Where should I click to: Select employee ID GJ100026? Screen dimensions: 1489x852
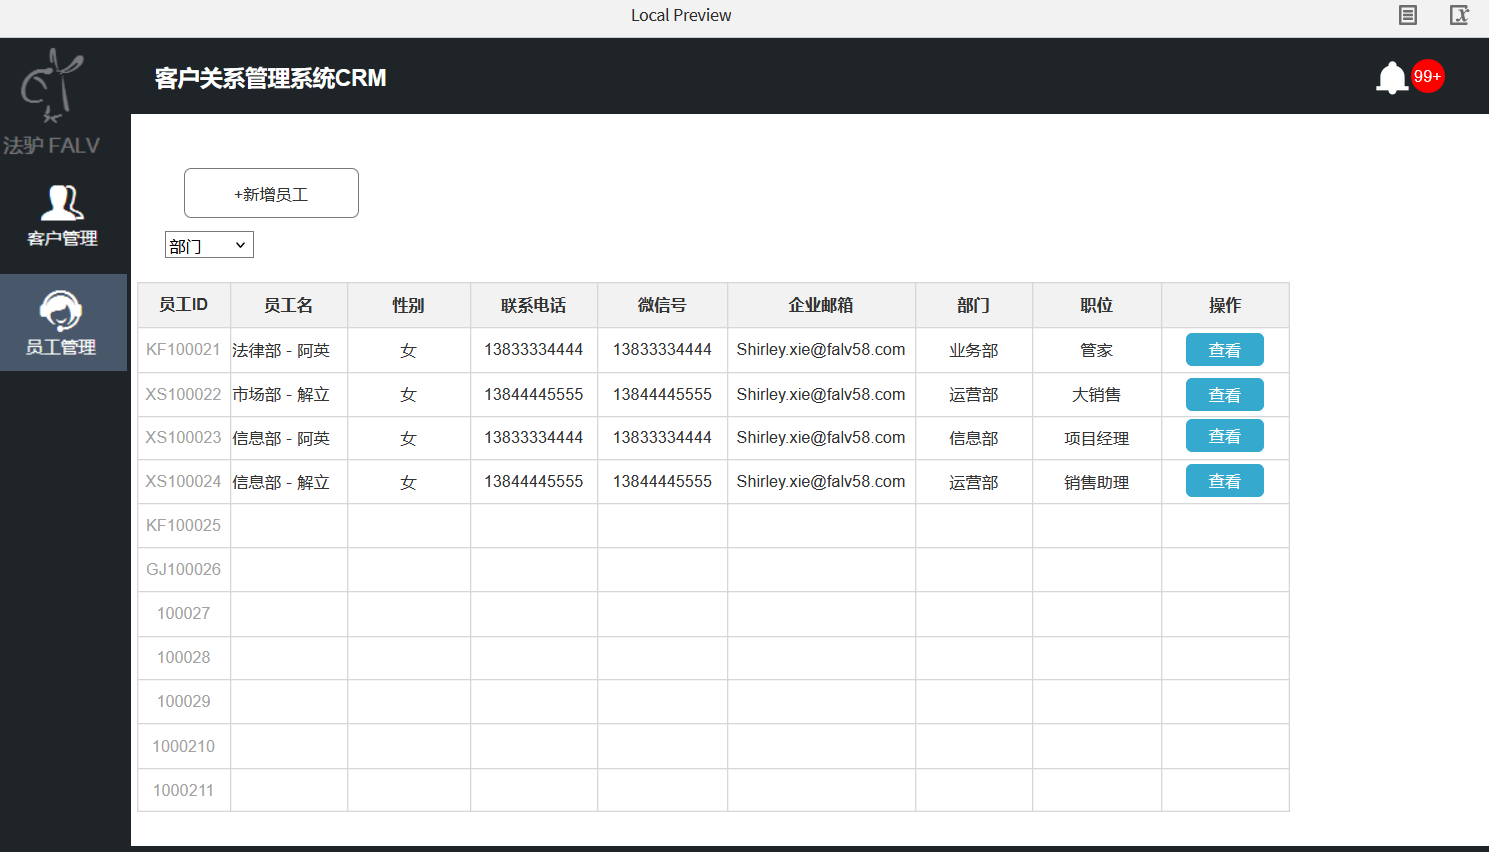pyautogui.click(x=184, y=570)
